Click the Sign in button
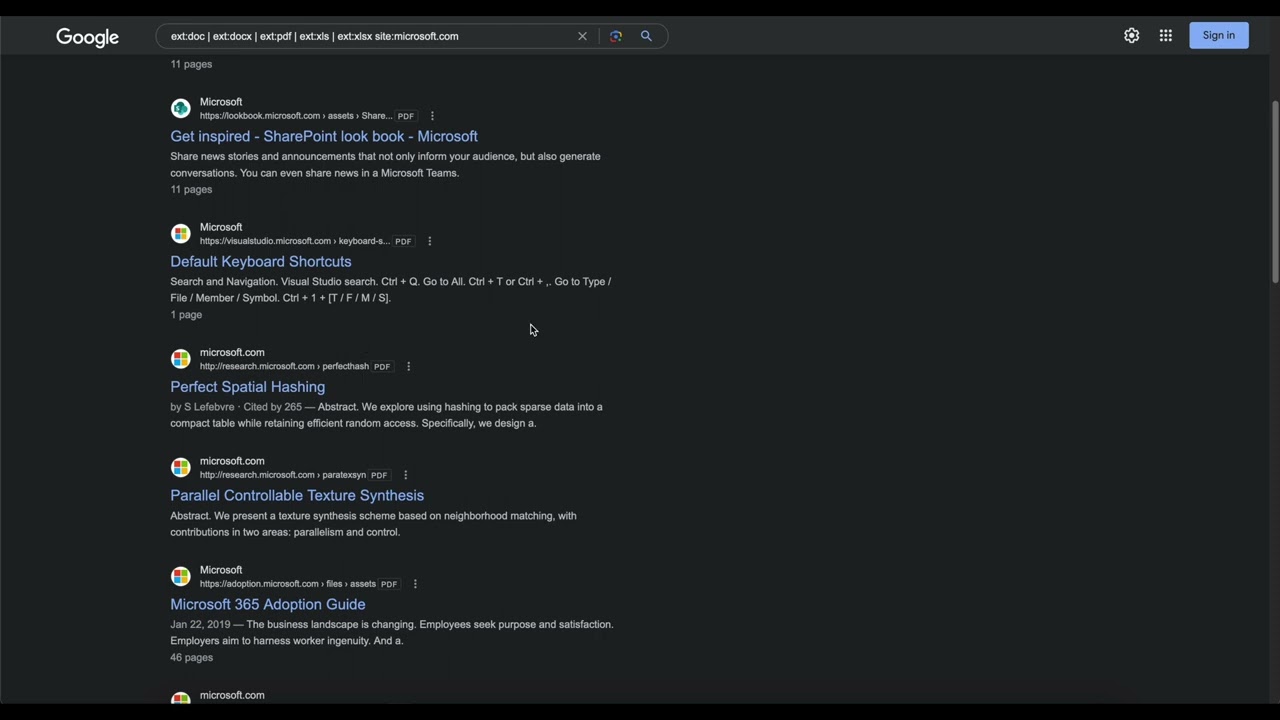 (x=1218, y=35)
